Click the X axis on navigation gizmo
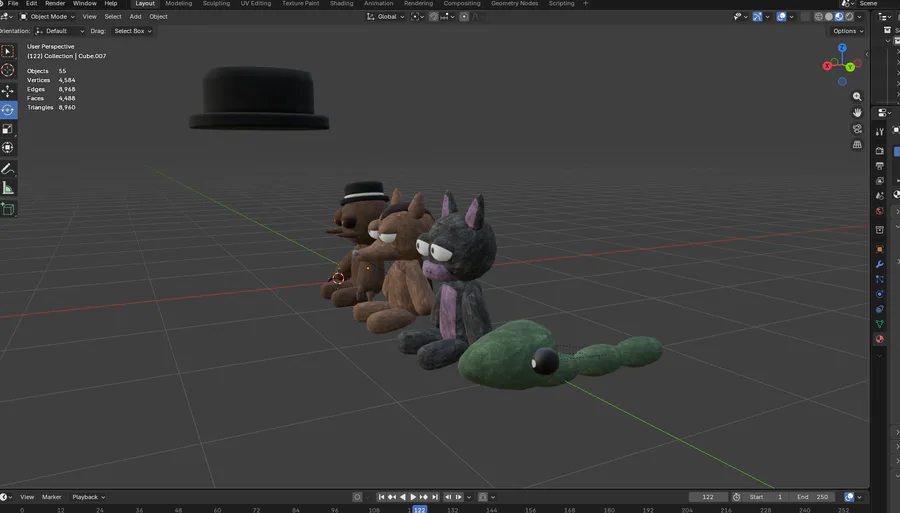 (827, 66)
